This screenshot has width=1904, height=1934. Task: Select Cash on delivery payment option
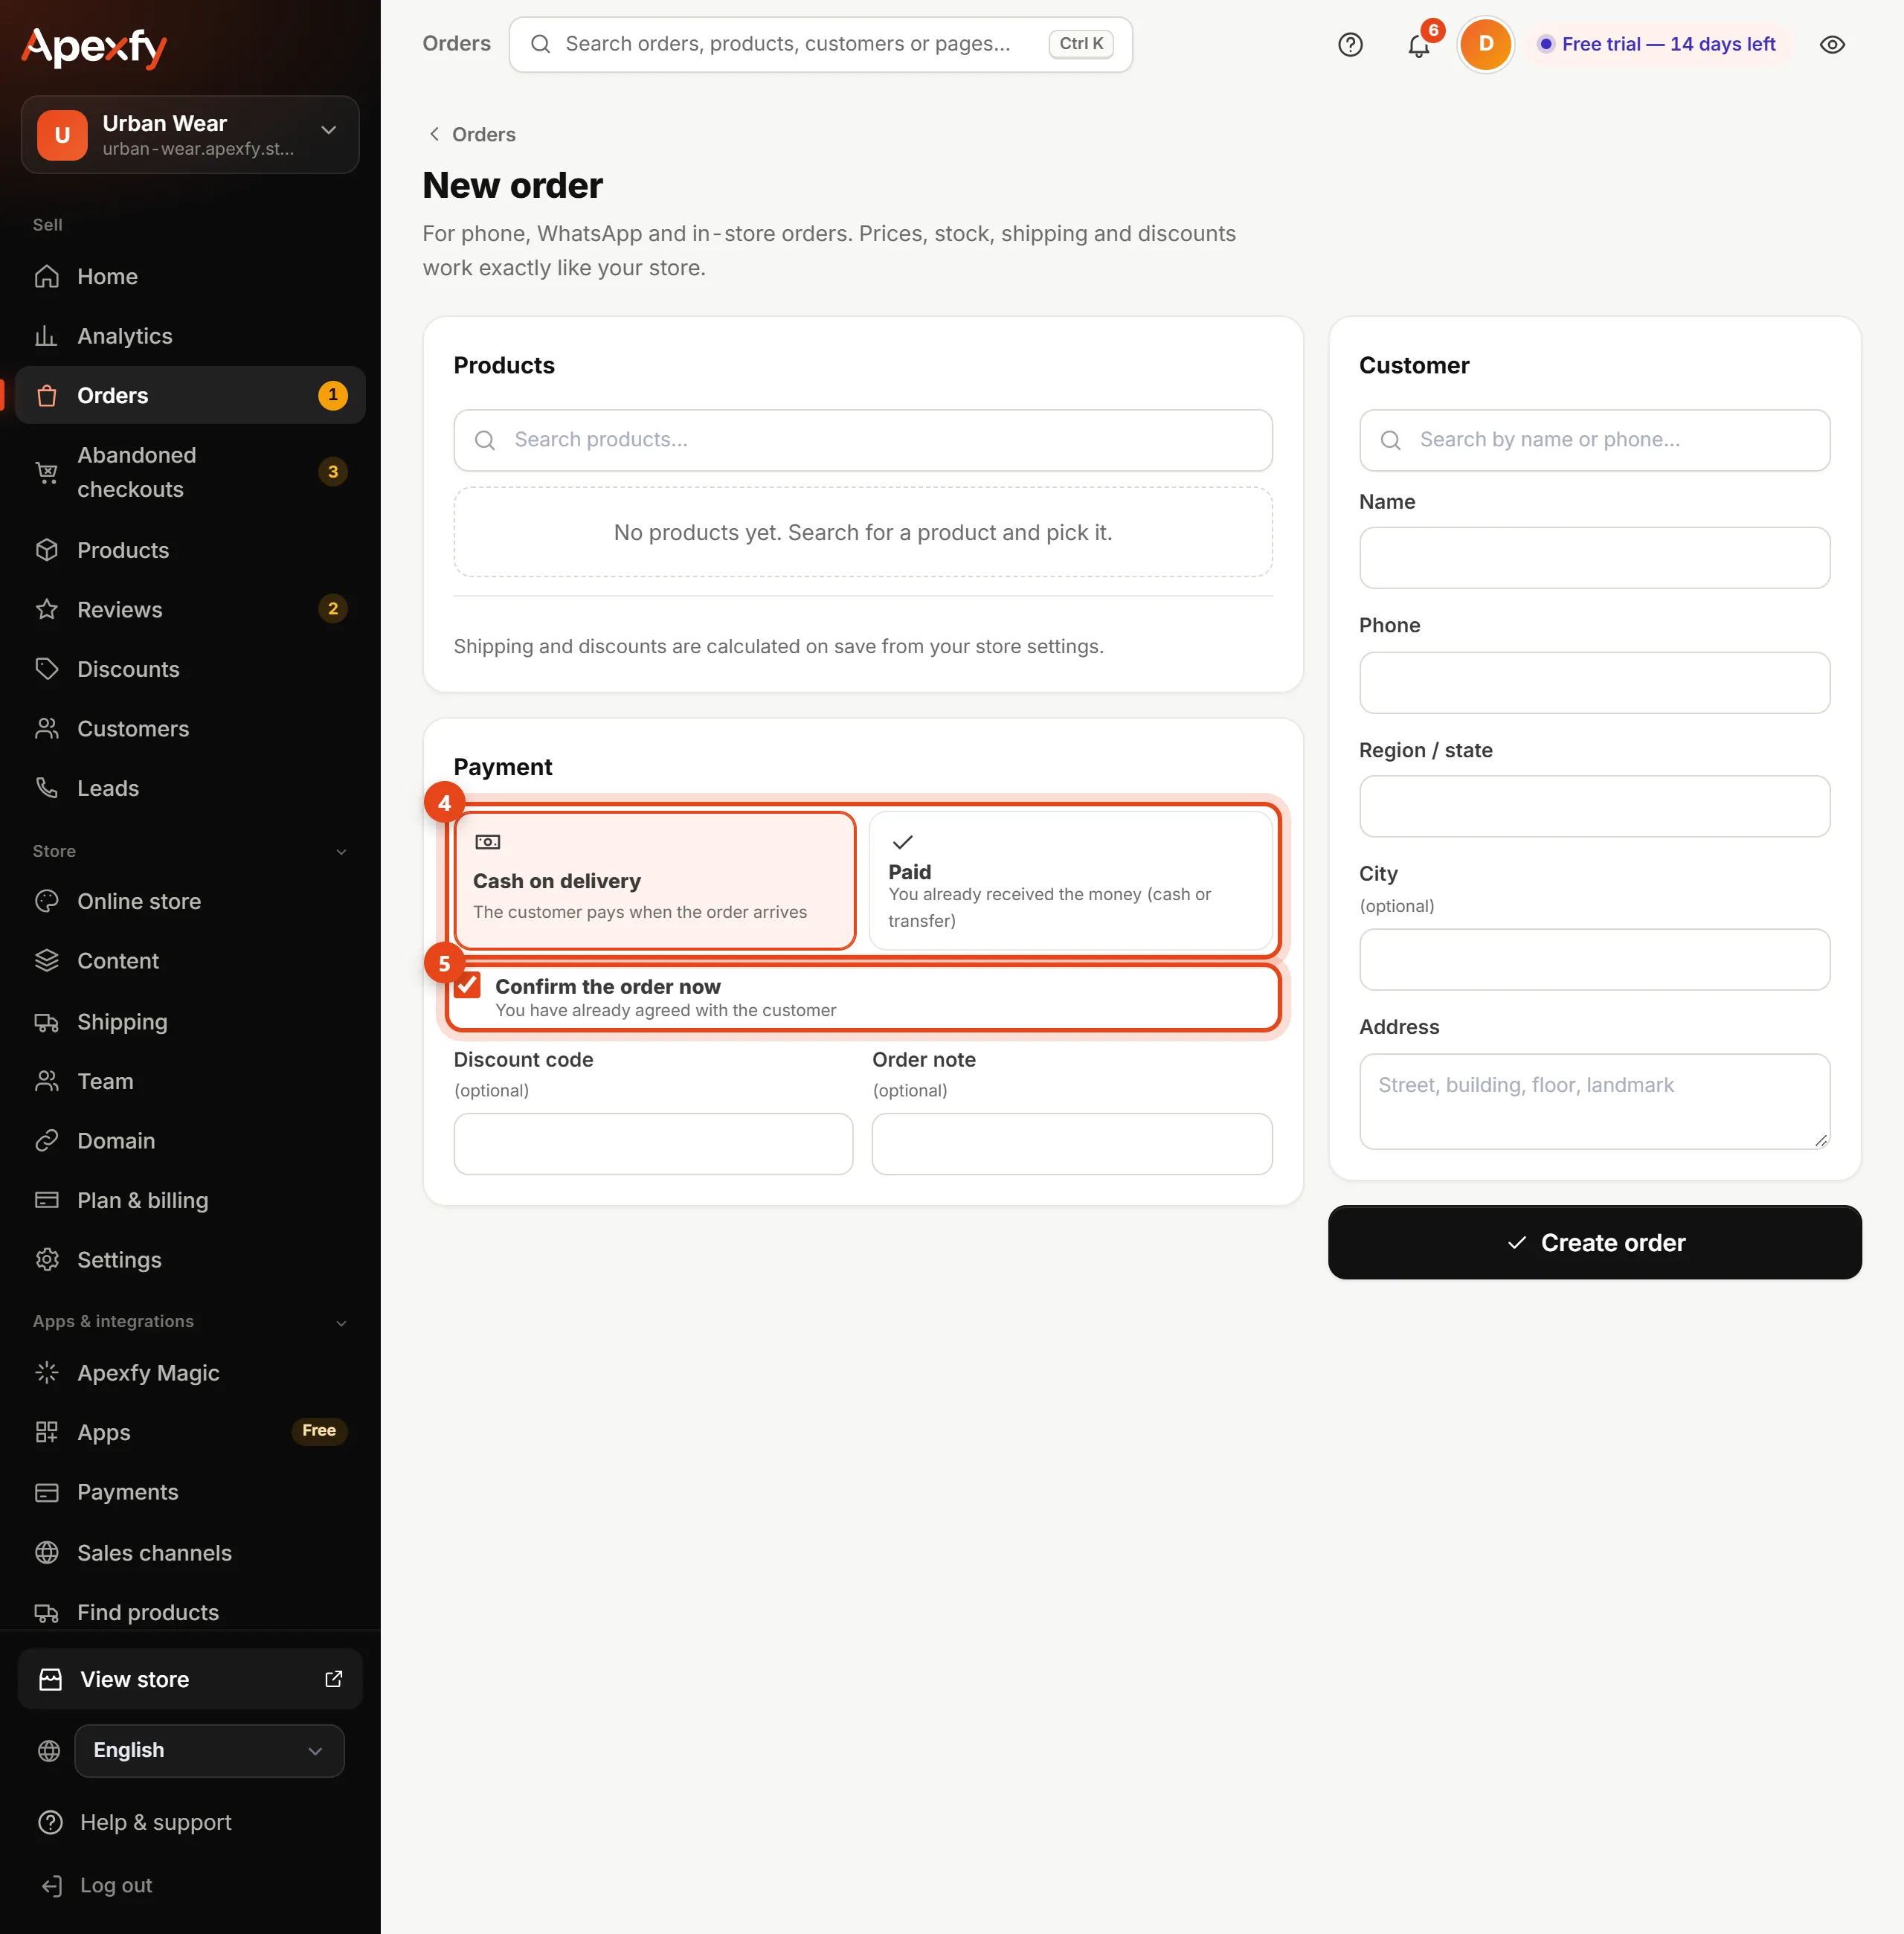point(655,880)
